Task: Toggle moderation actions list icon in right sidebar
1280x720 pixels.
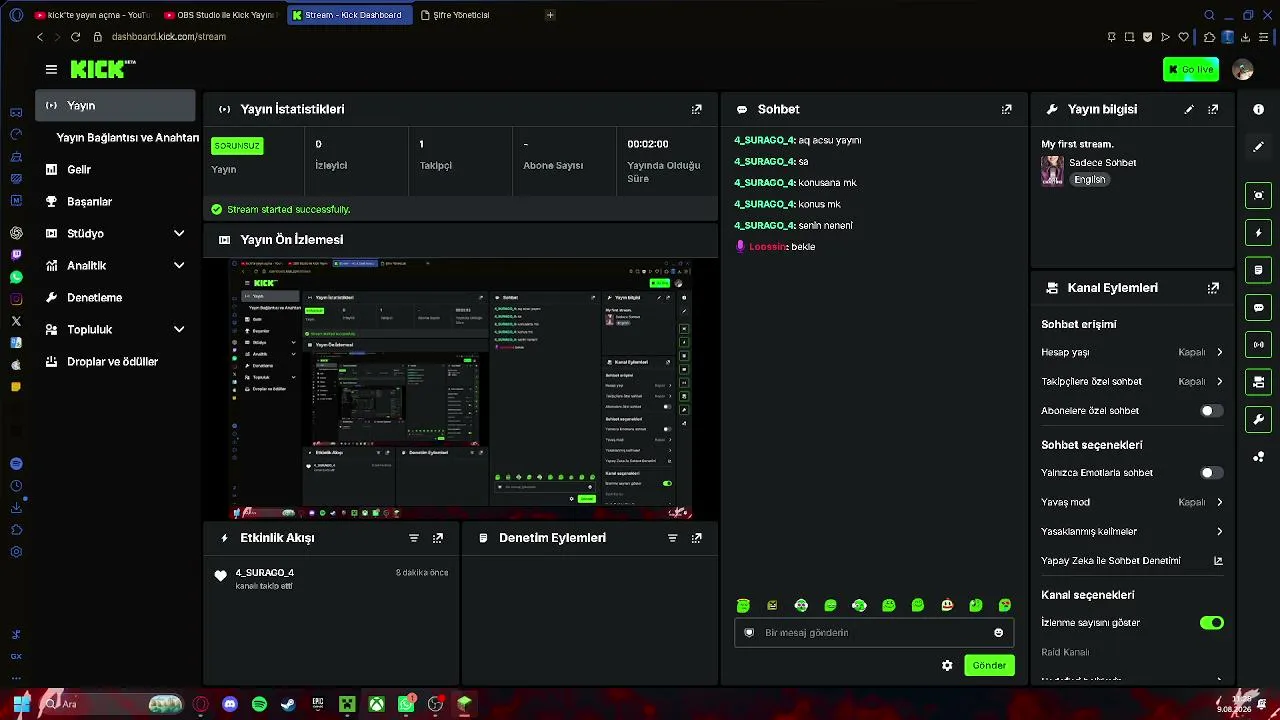Action: point(1259,270)
